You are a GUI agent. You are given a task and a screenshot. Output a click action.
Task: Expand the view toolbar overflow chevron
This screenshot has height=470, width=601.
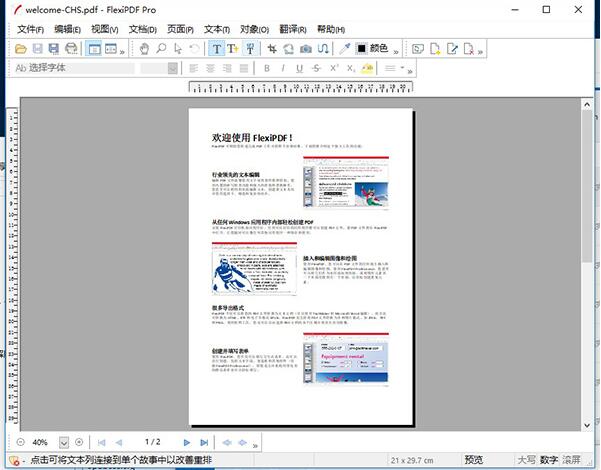point(122,51)
